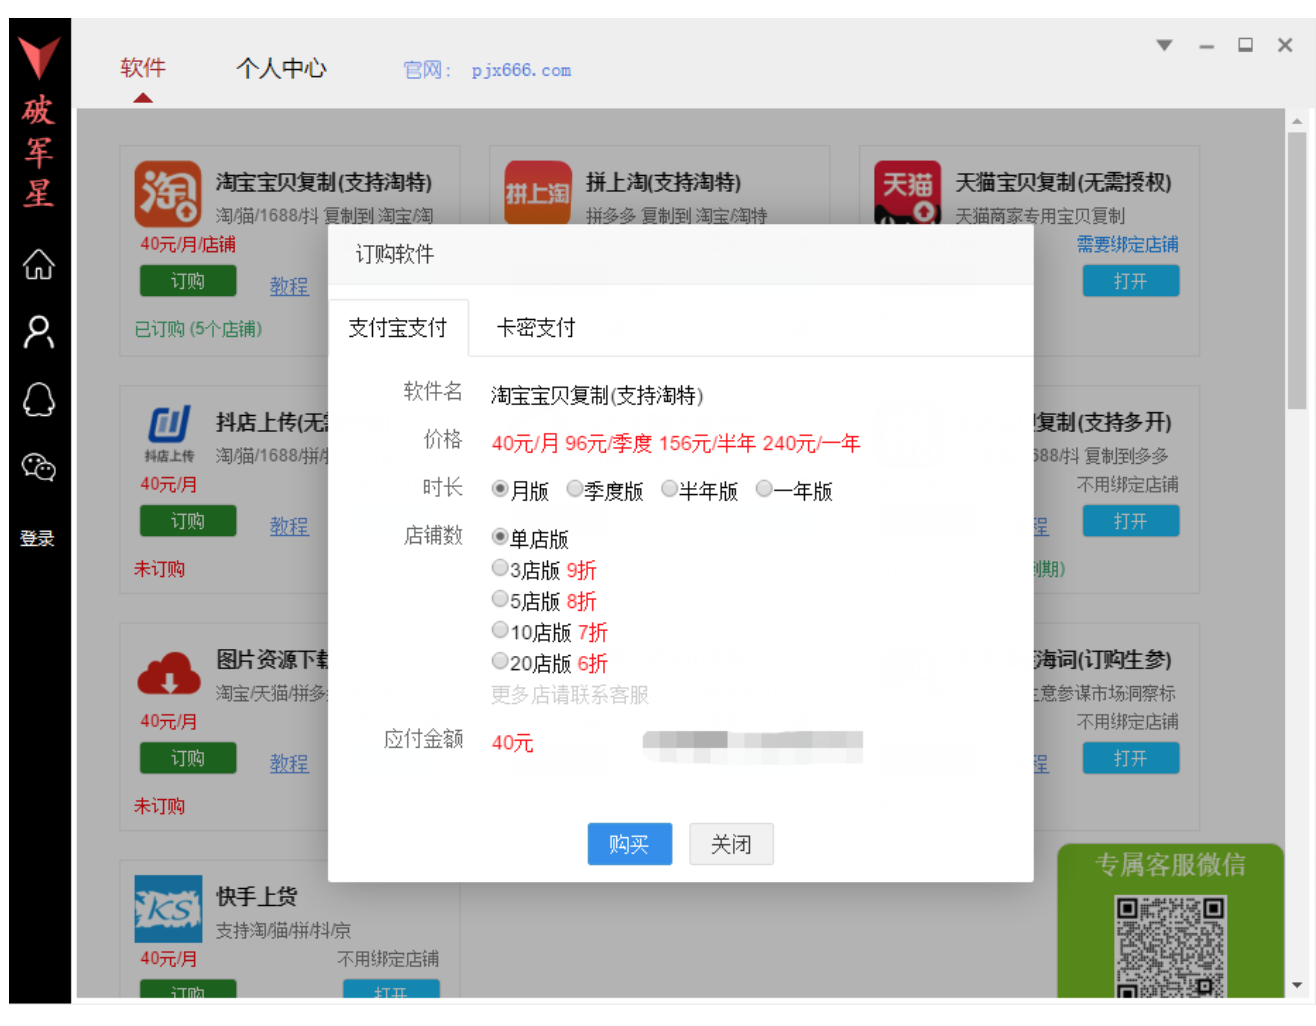Click the 拼上淘 red app icon

point(538,193)
